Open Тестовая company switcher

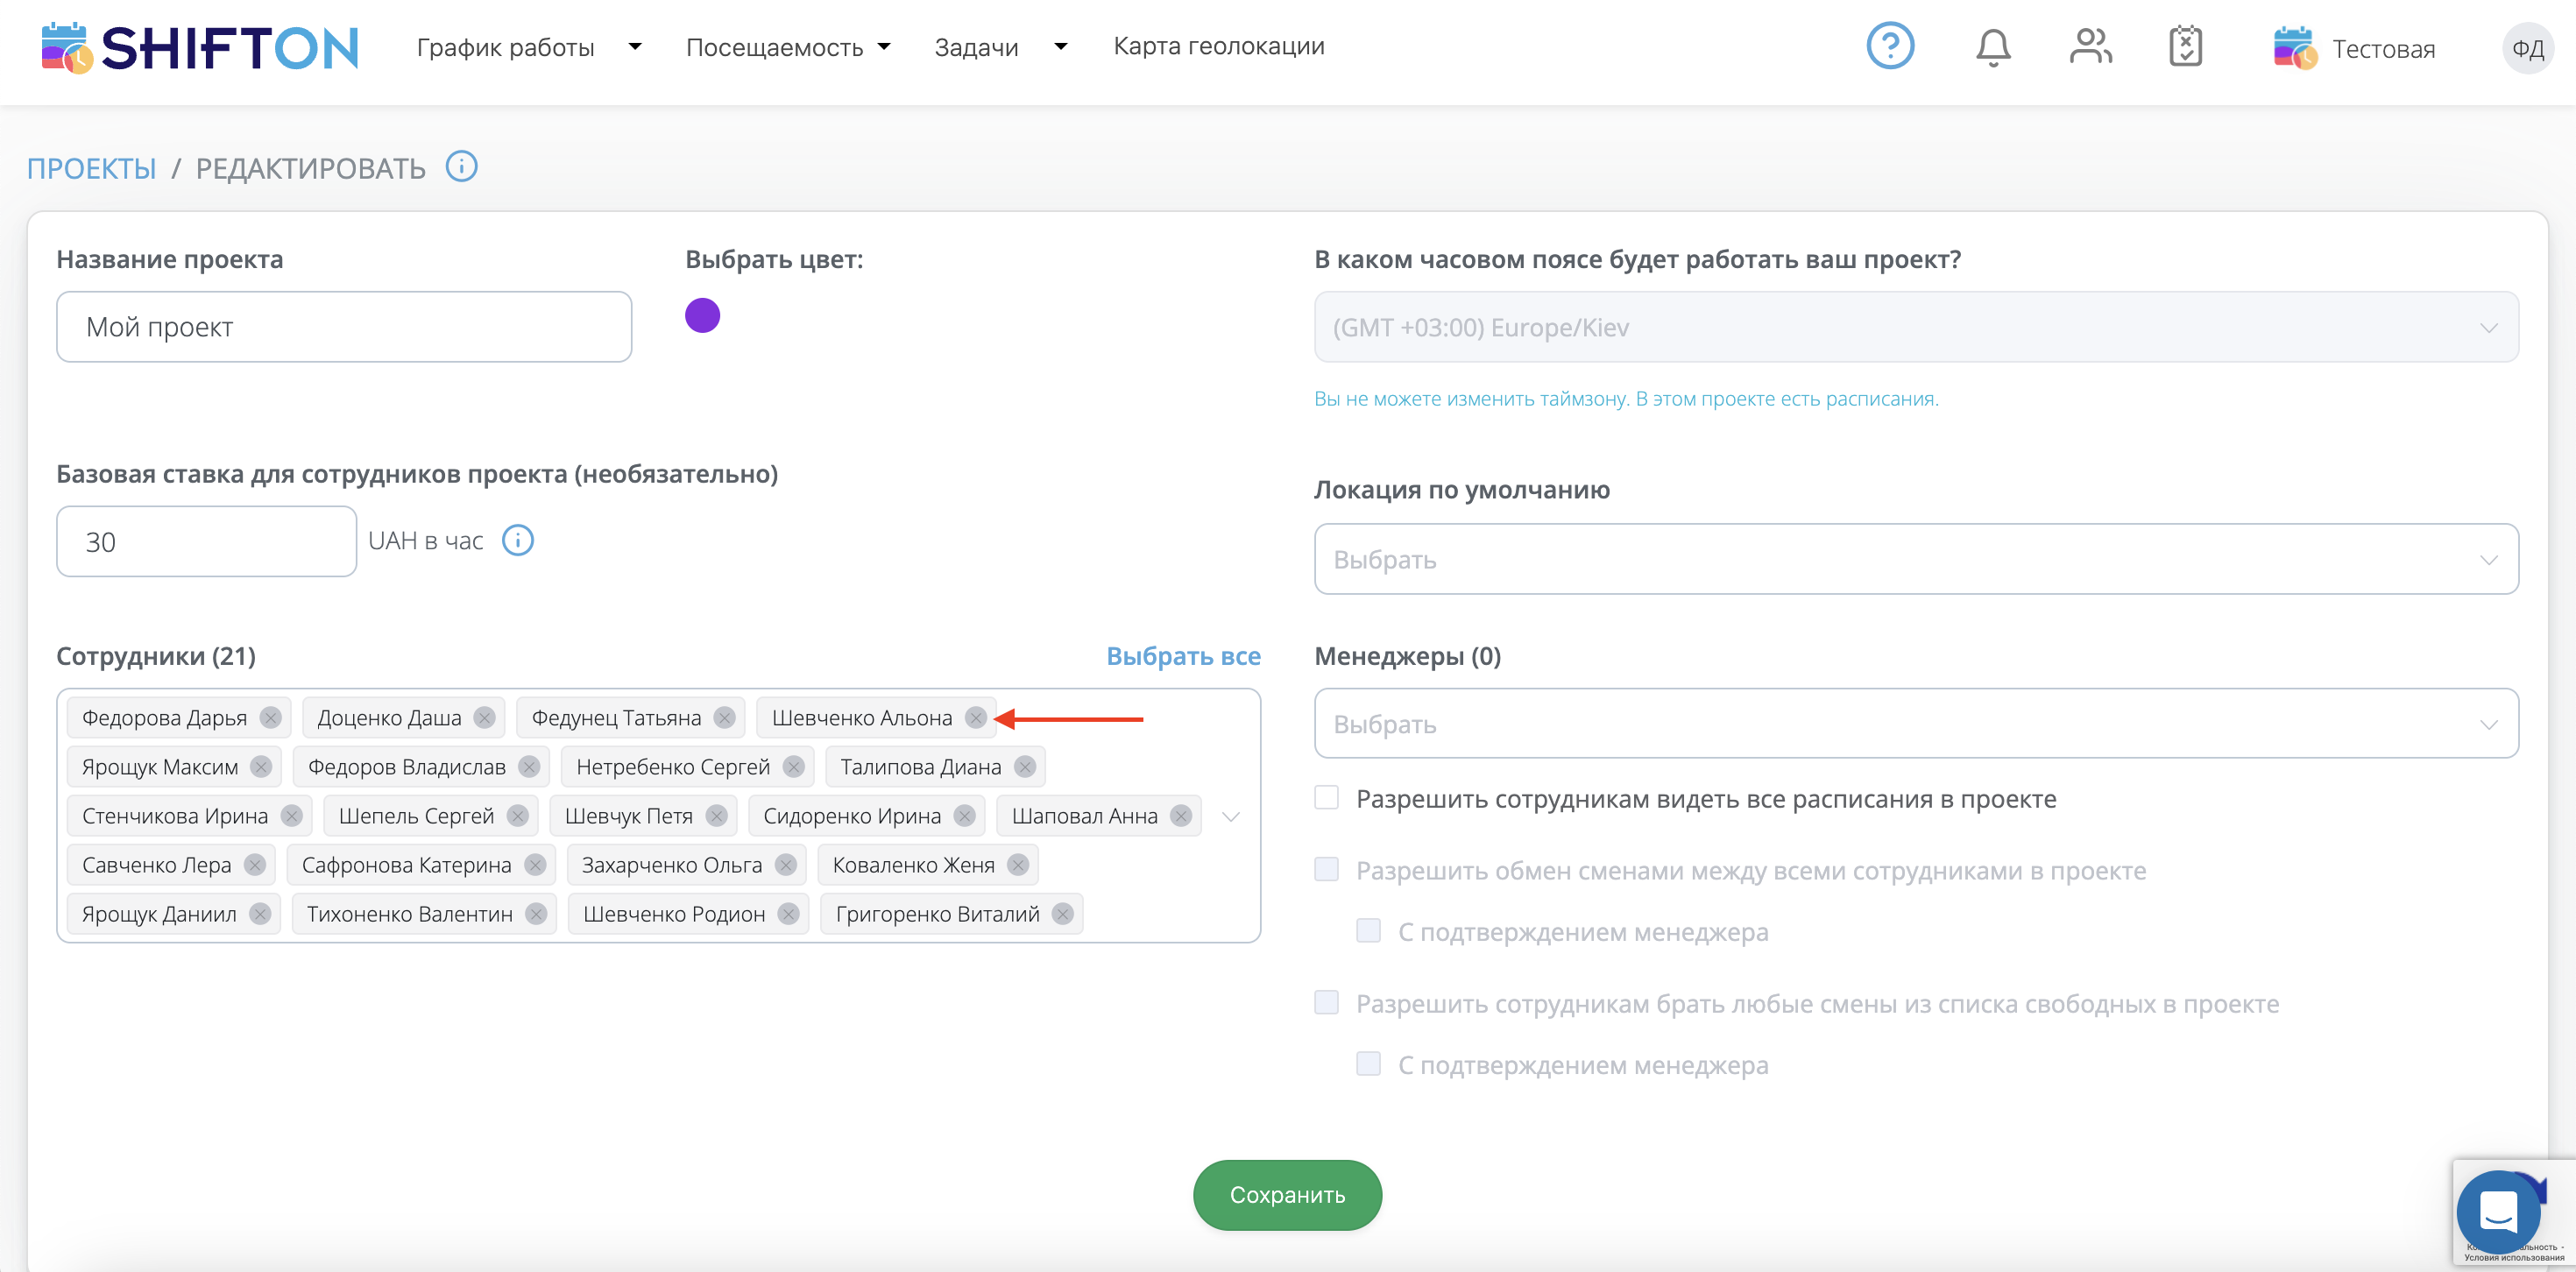[x=2354, y=48]
